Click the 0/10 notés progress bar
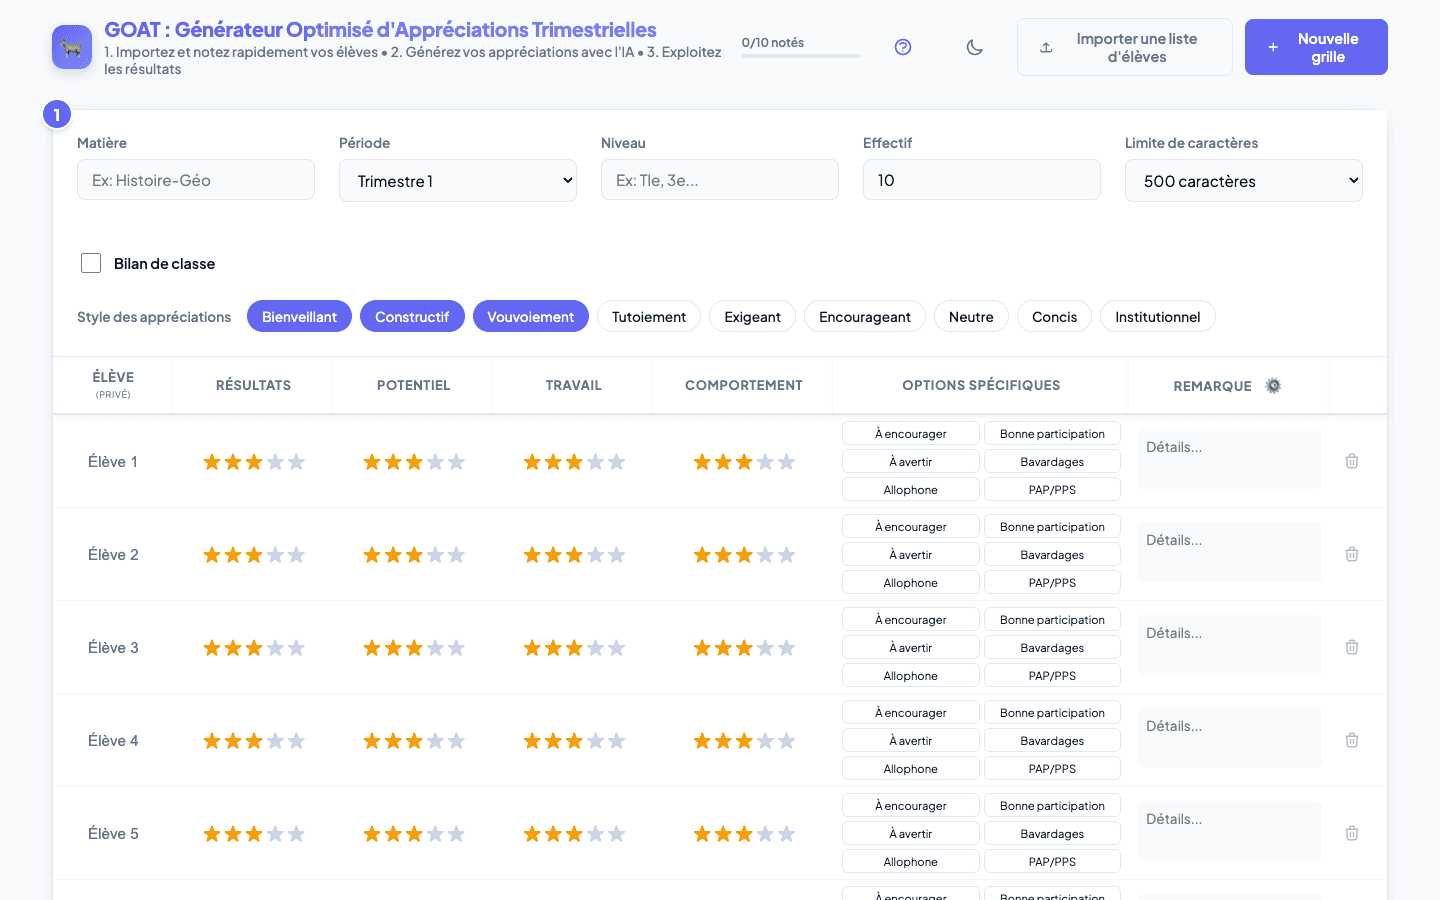Screen dimensions: 1440x900 click(x=801, y=56)
